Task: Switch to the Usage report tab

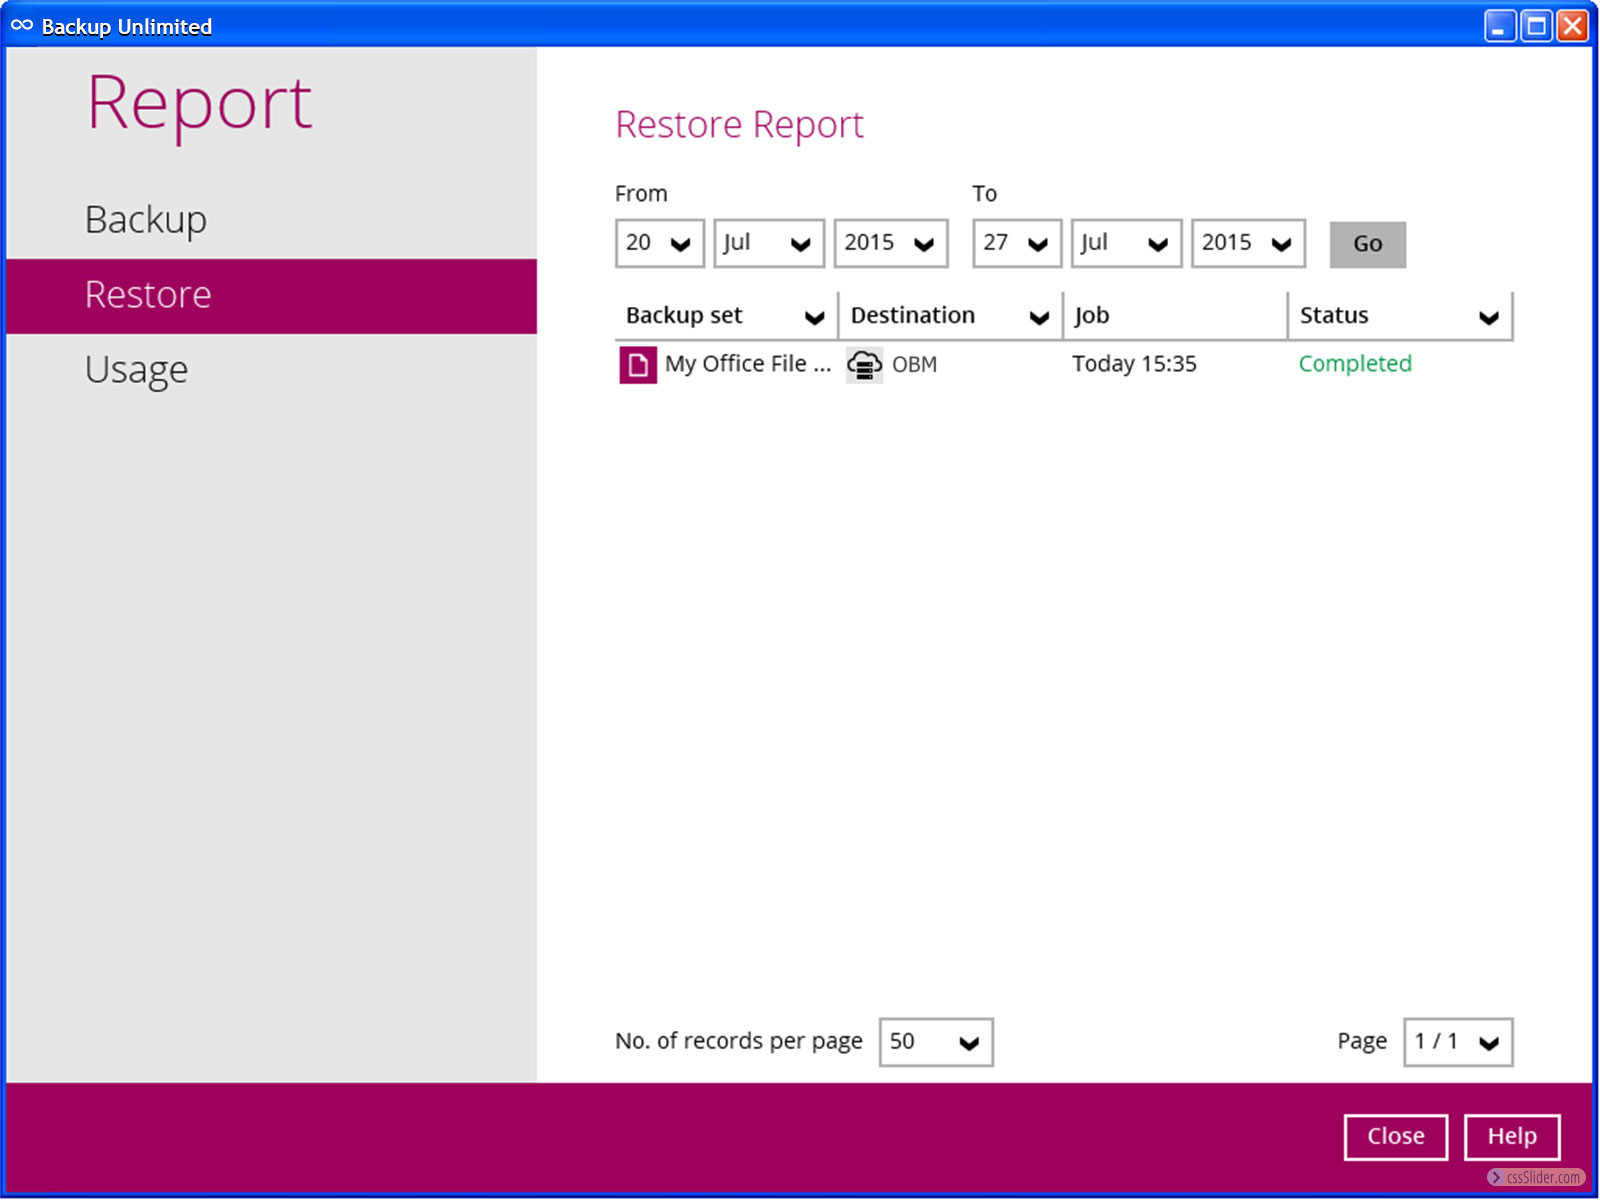Action: pyautogui.click(x=136, y=370)
